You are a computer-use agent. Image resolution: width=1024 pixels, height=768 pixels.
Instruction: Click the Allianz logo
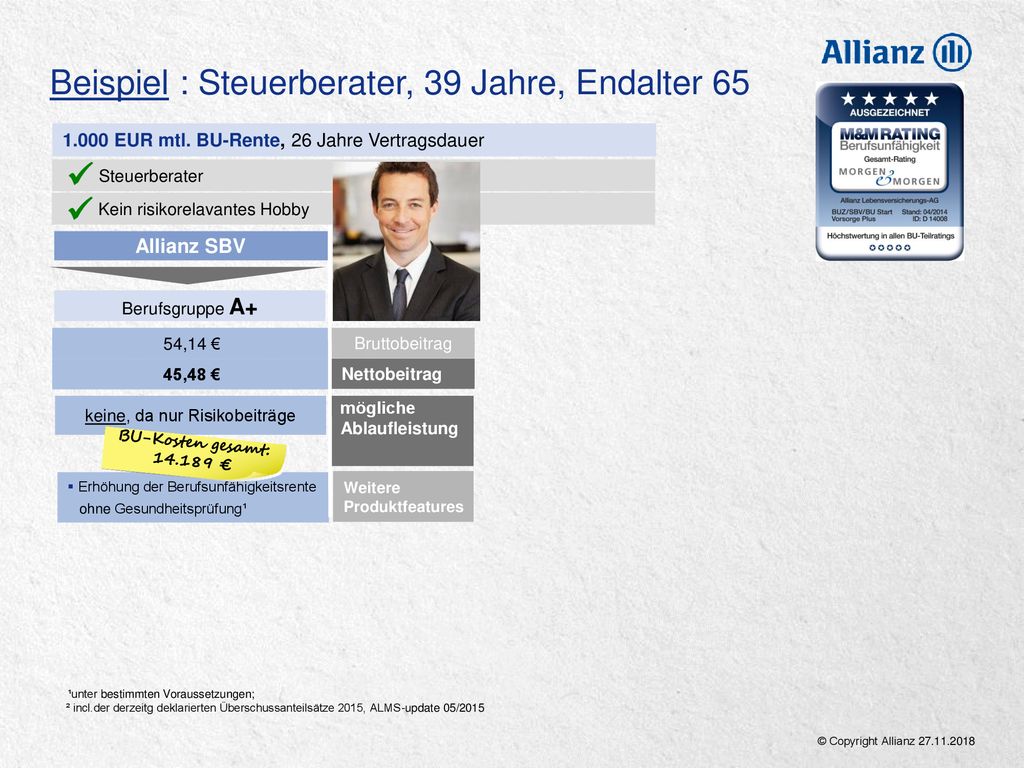tap(896, 52)
